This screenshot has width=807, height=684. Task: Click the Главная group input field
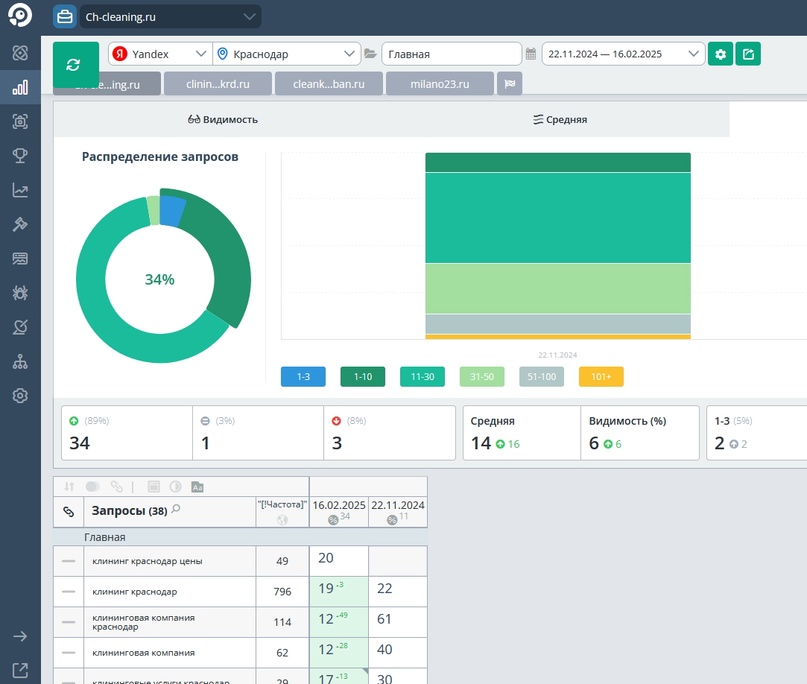tap(451, 54)
